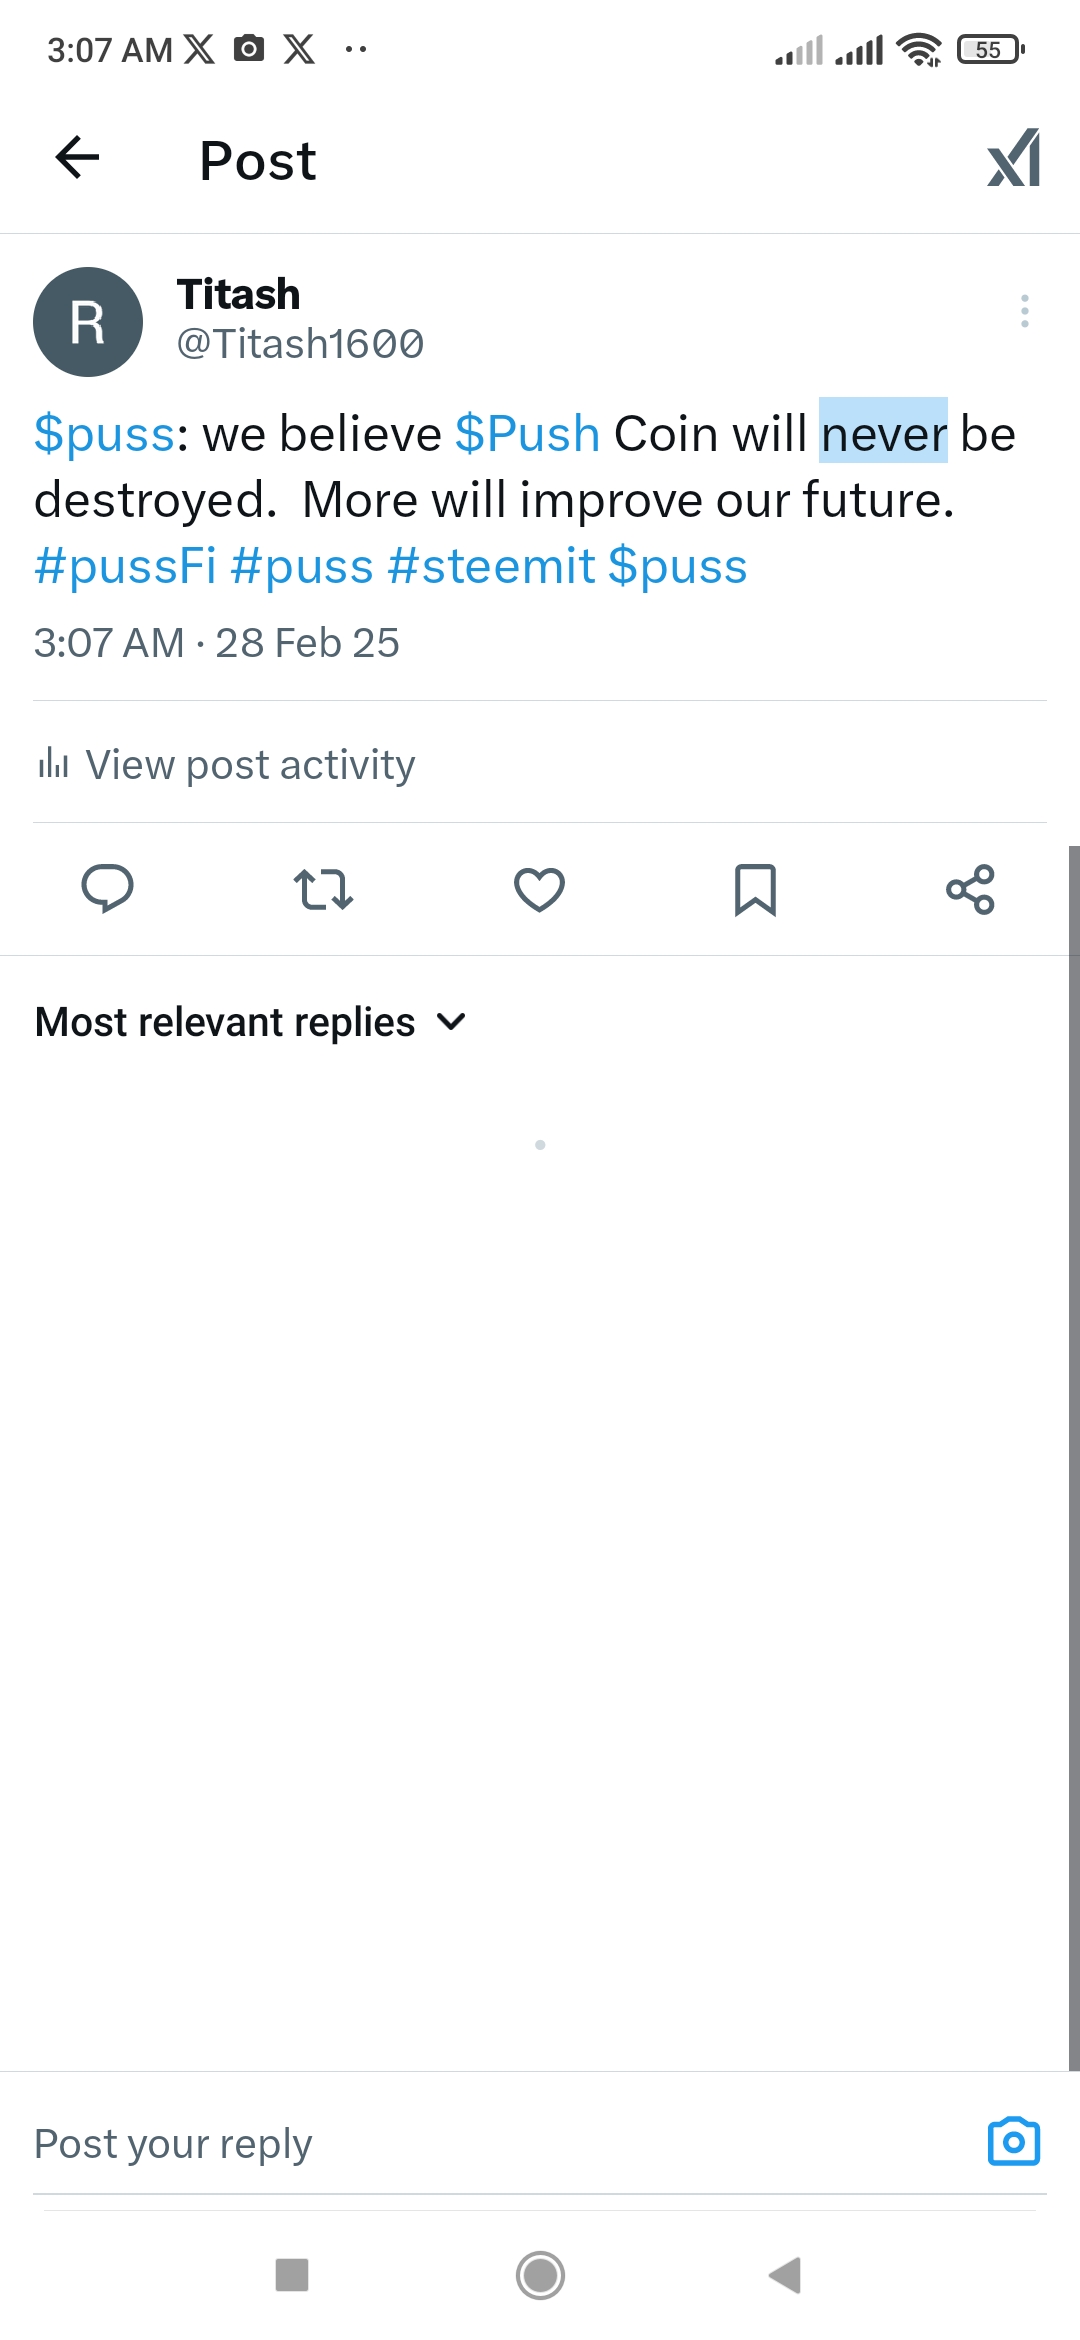
Task: Open Grok via the xI icon
Action: coord(1013,158)
